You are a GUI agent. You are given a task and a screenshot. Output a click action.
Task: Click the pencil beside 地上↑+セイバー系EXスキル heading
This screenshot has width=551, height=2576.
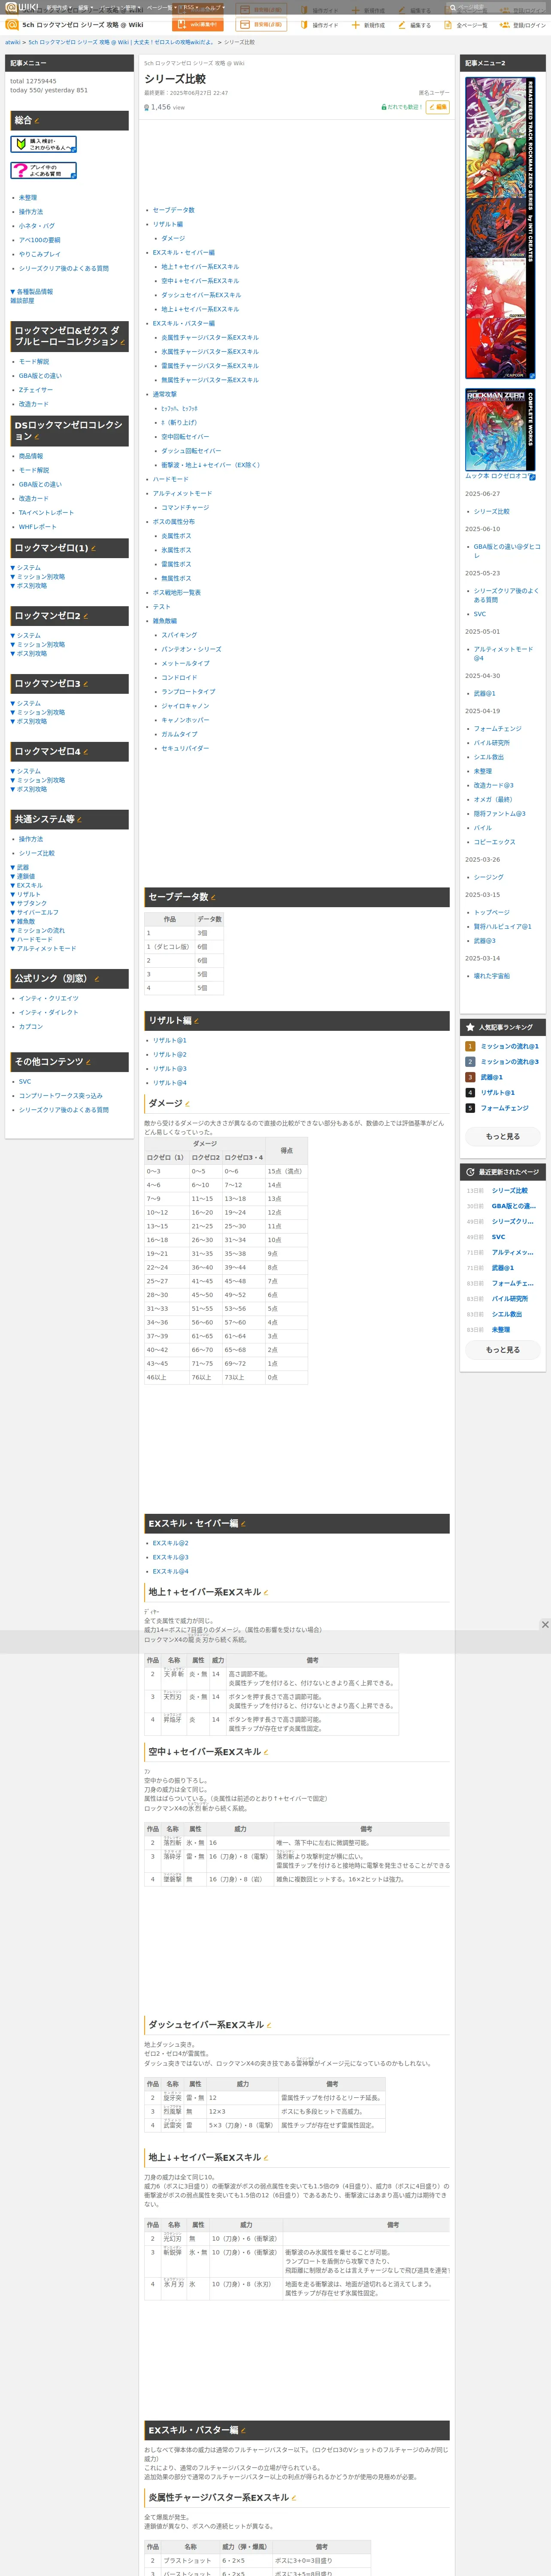pos(266,1593)
